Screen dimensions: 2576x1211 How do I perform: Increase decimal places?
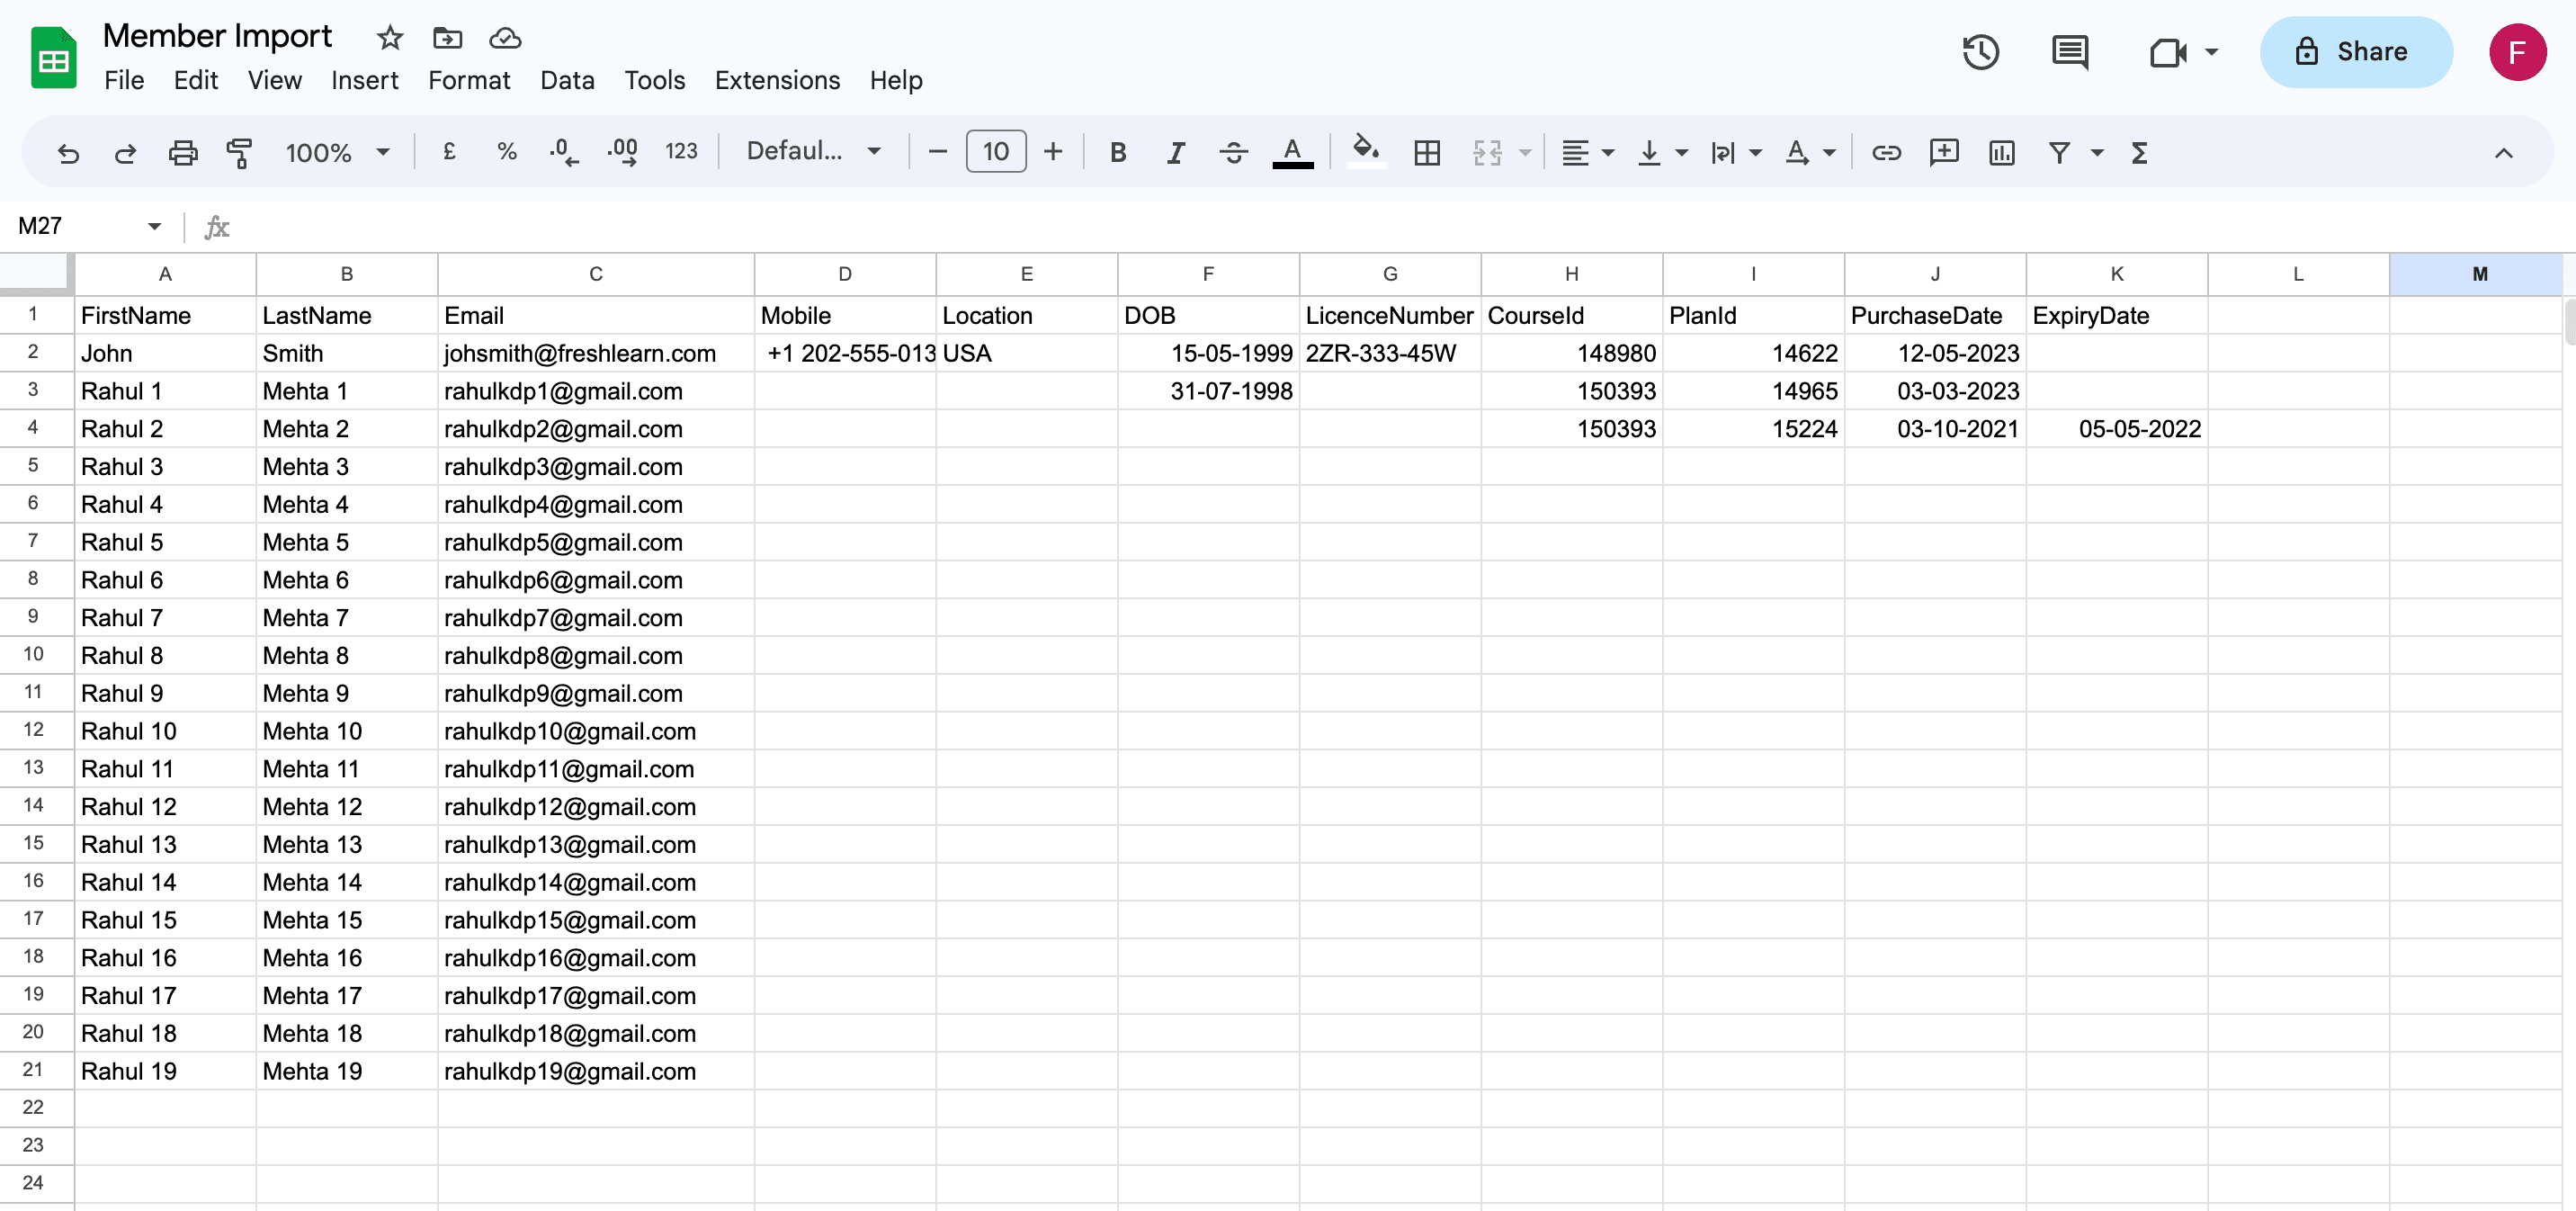point(623,152)
